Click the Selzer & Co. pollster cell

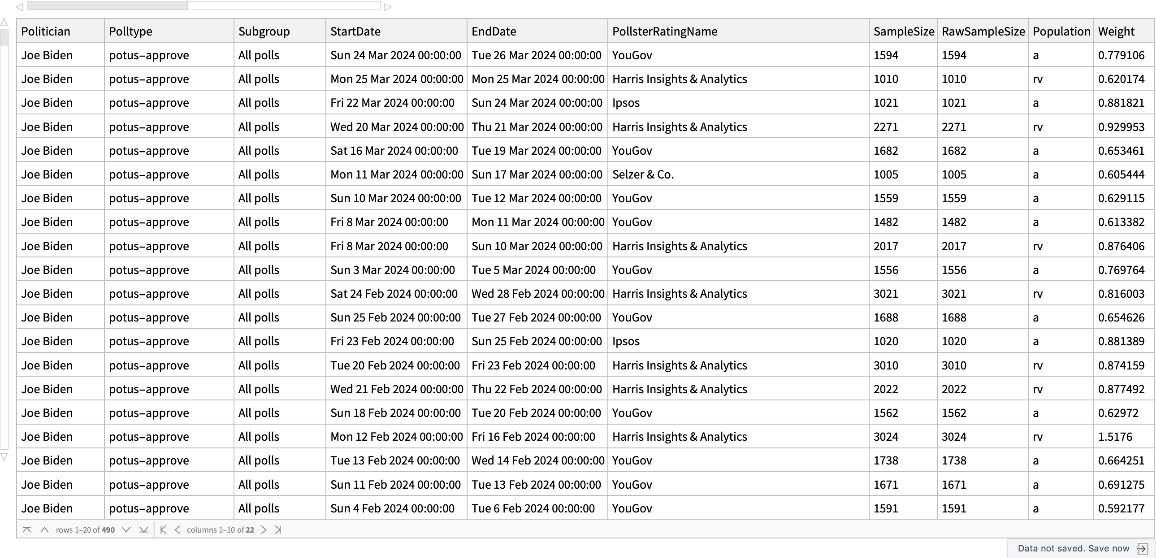642,174
